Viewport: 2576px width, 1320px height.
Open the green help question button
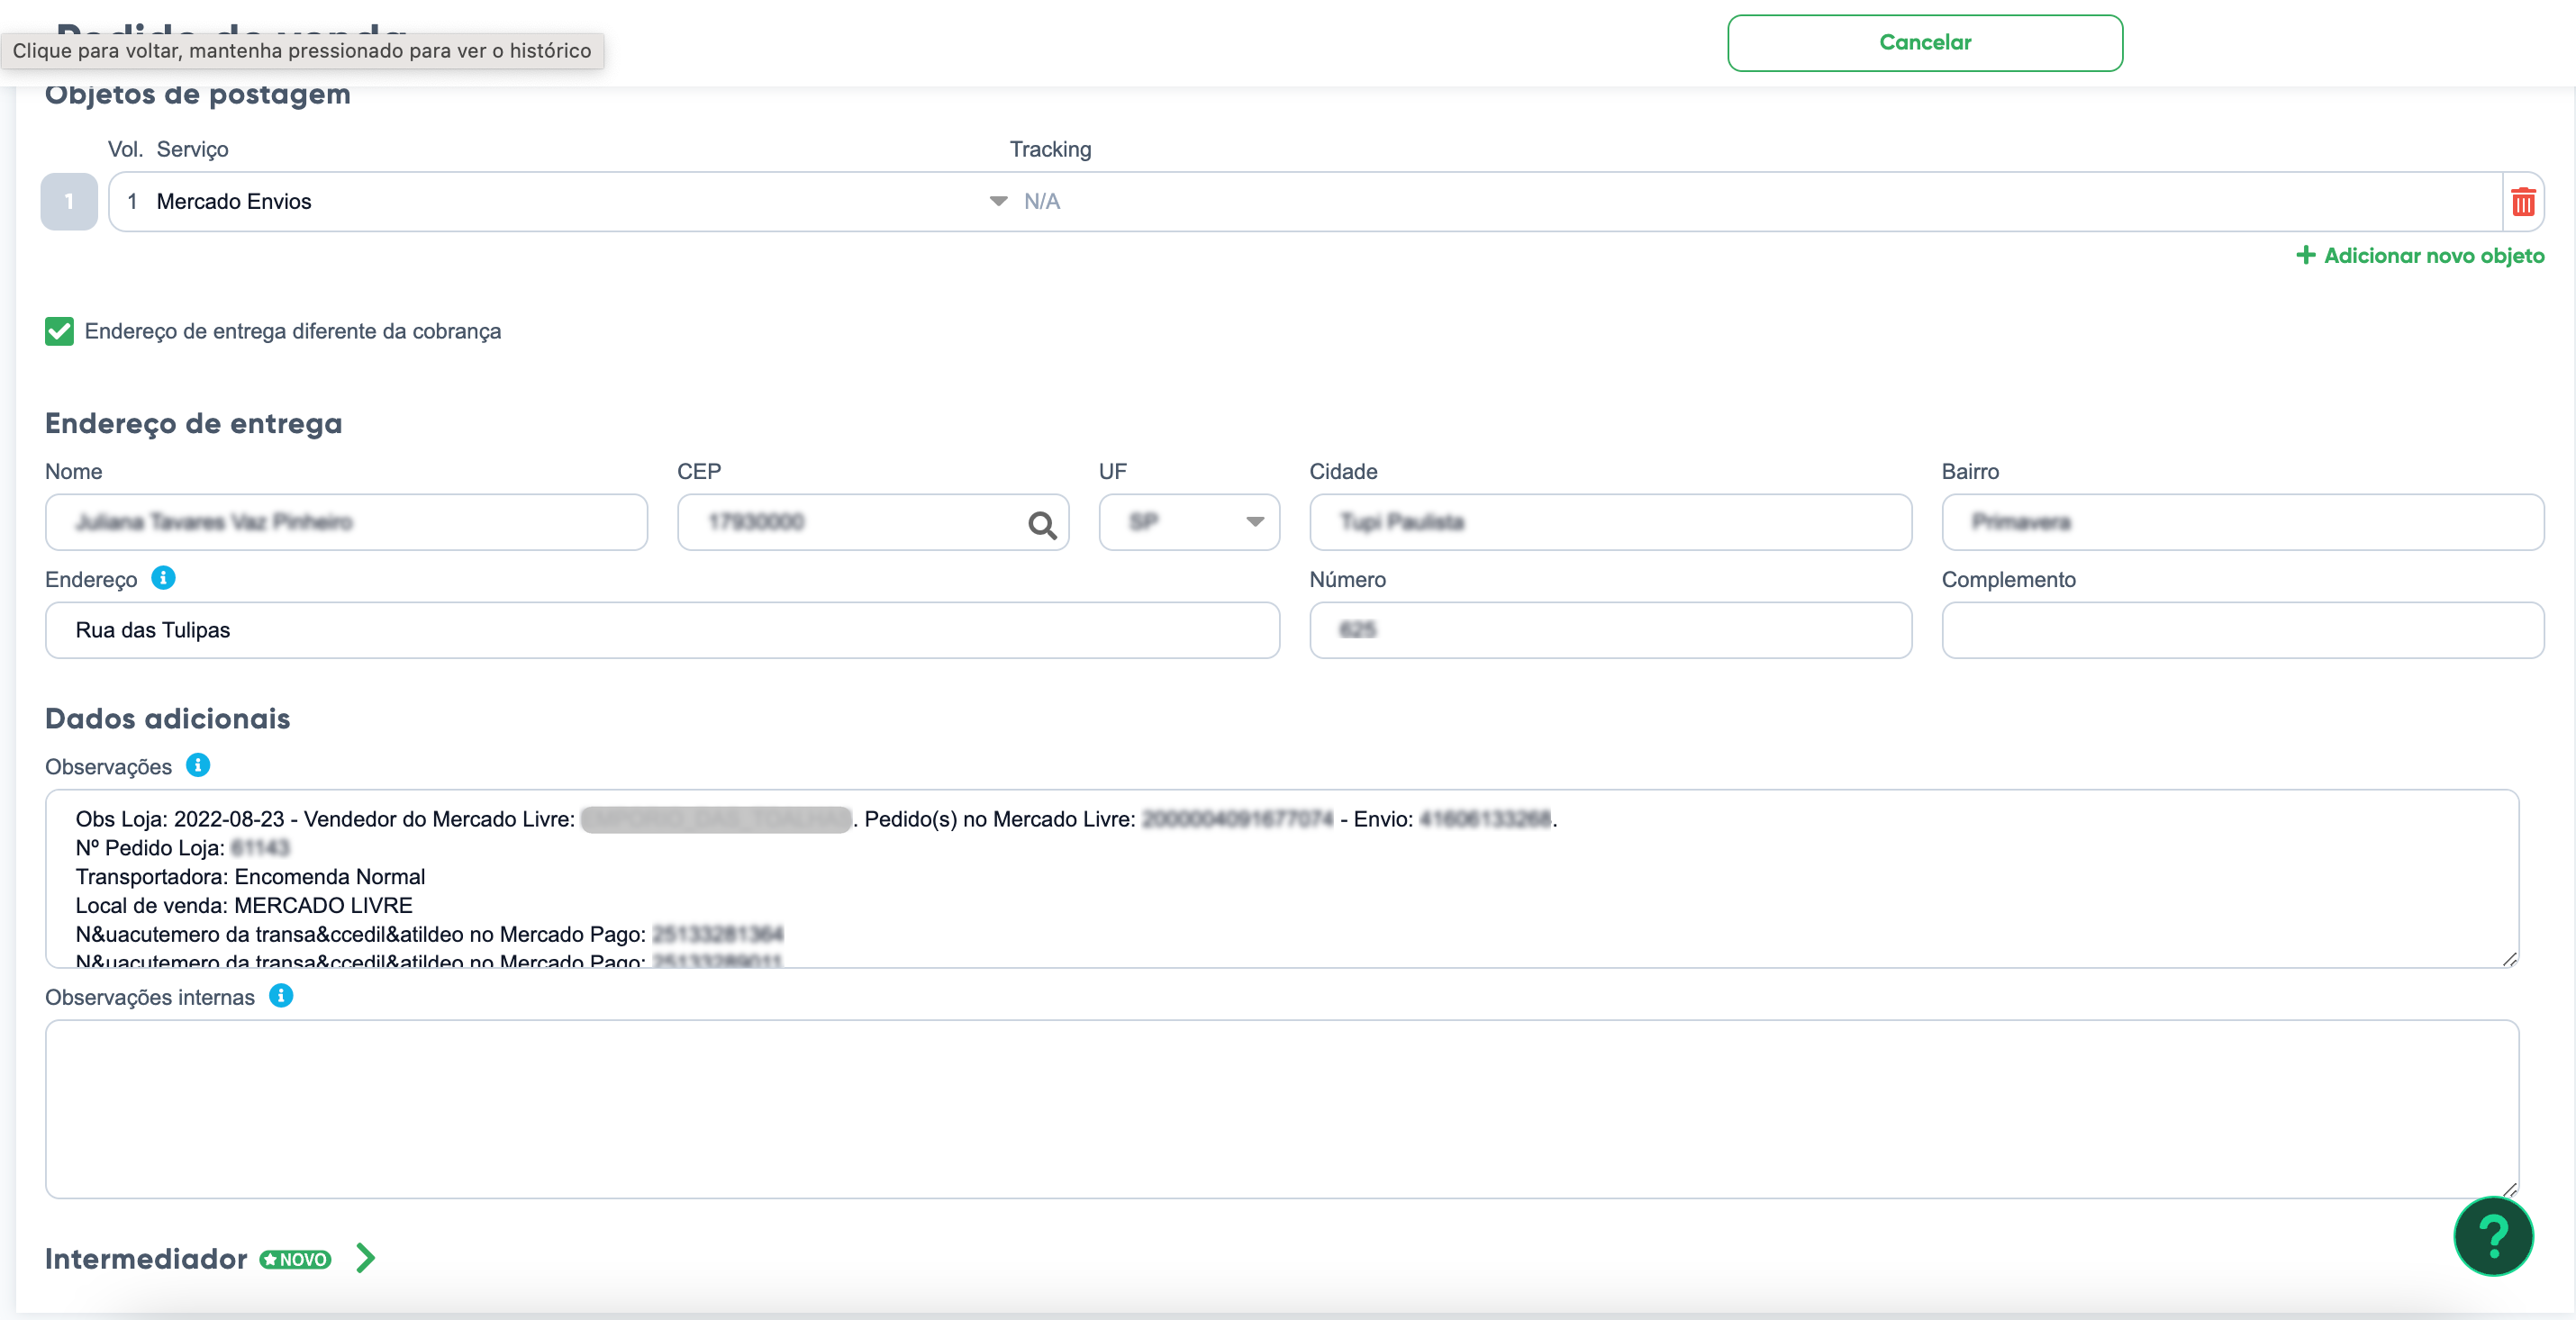(2493, 1236)
